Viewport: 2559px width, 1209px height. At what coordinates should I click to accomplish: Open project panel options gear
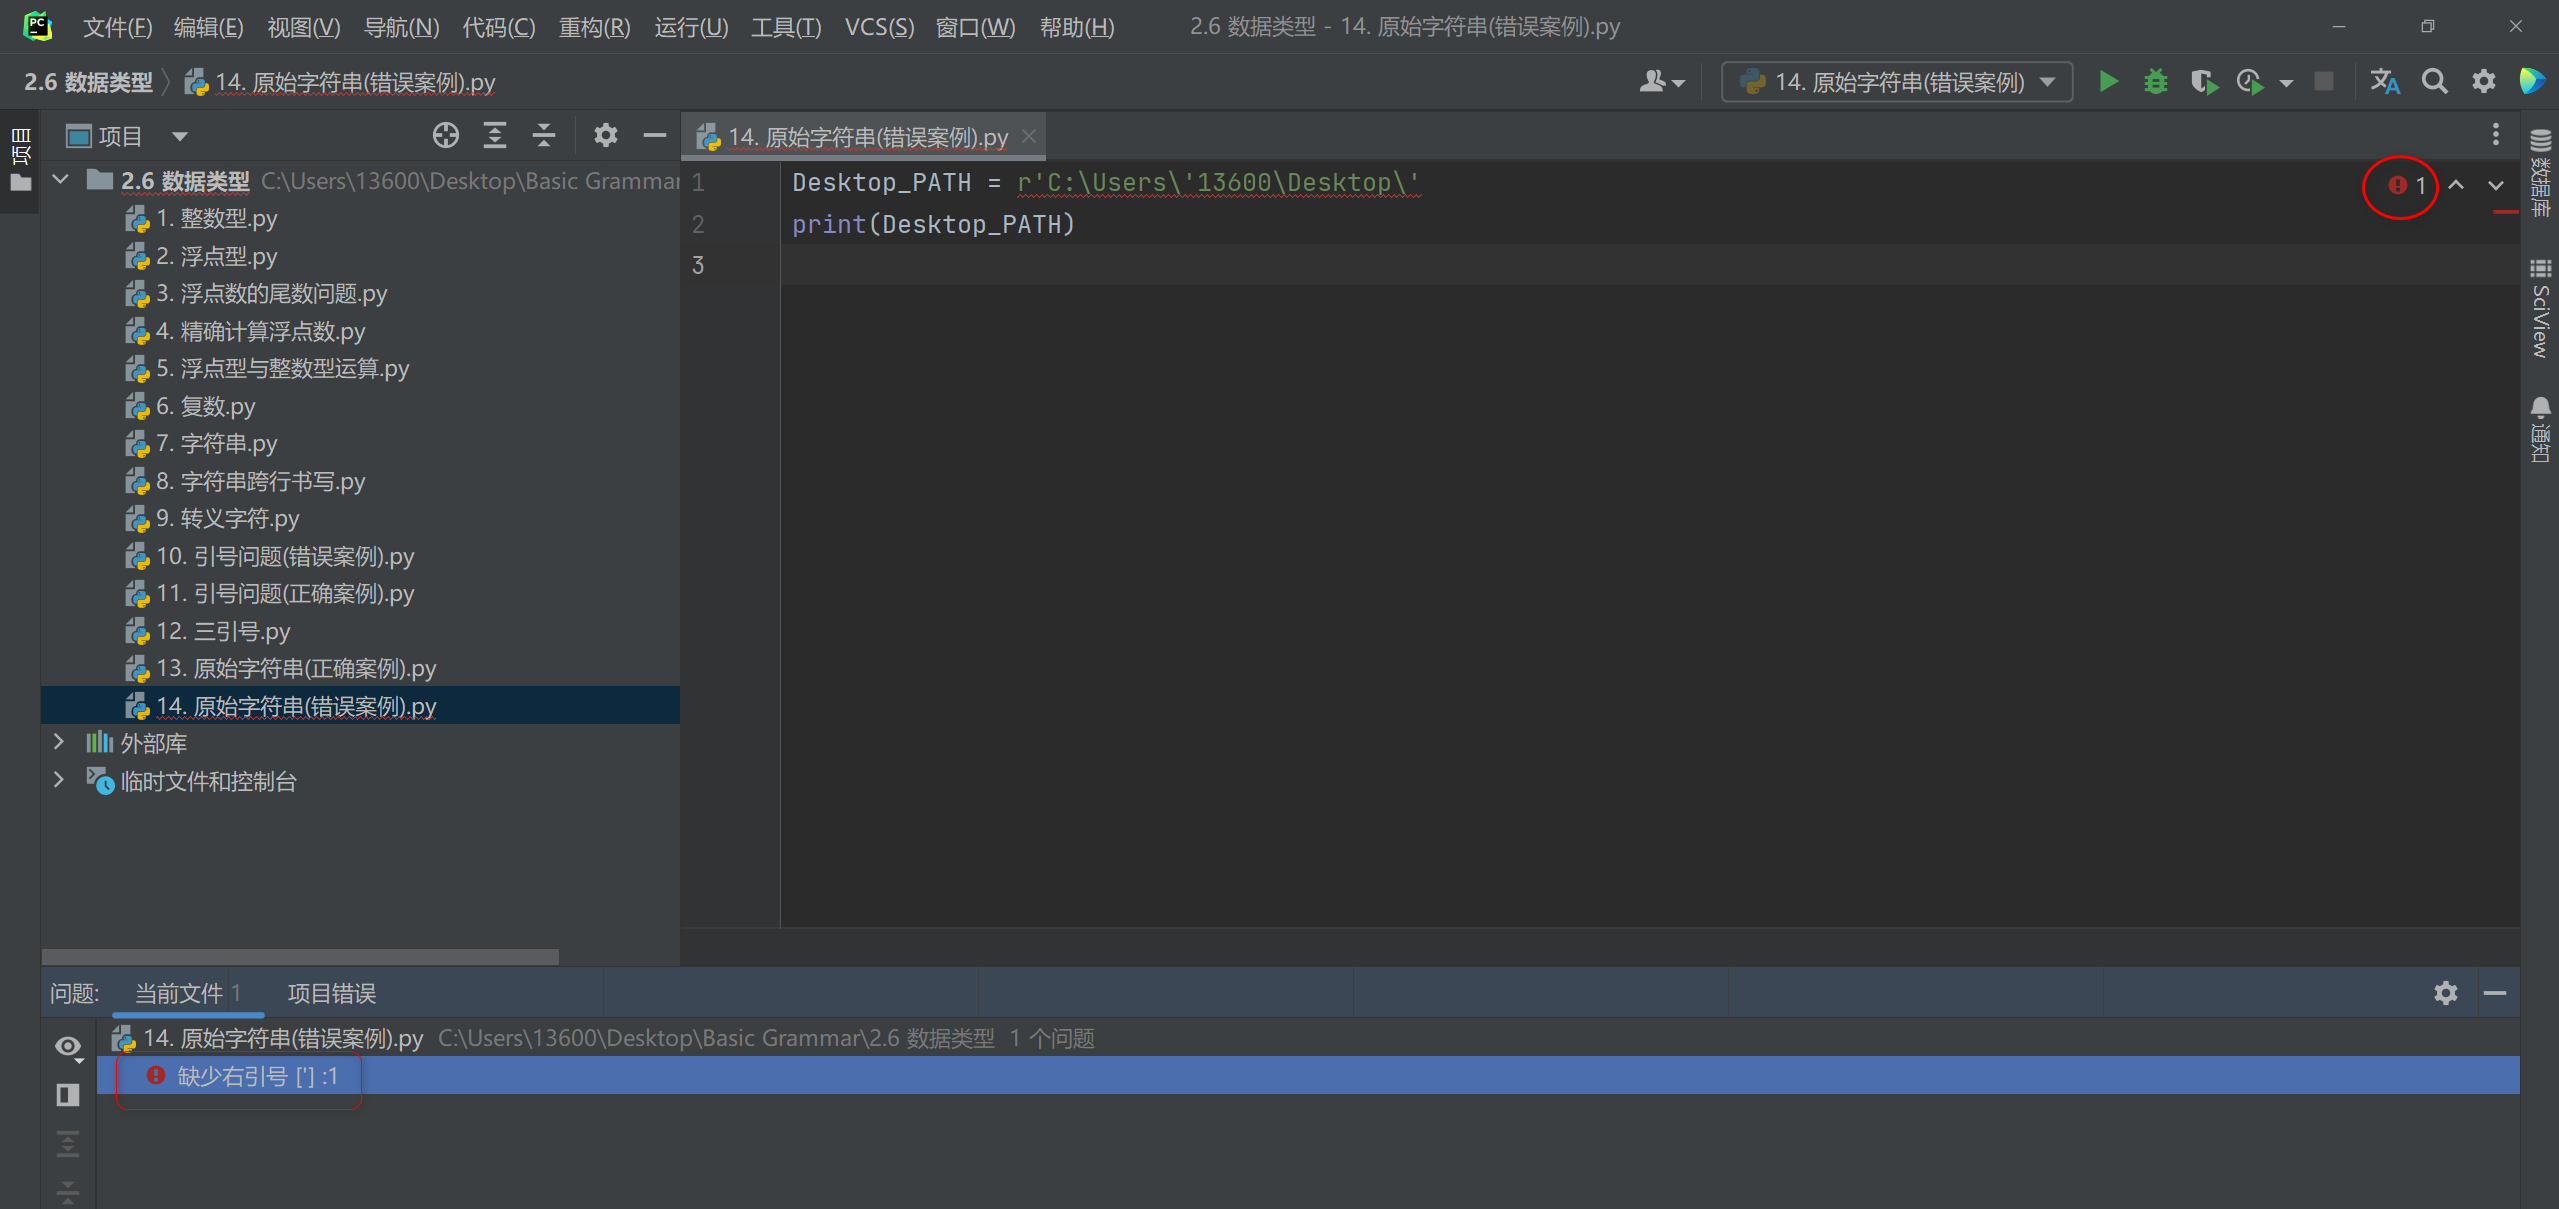605,135
